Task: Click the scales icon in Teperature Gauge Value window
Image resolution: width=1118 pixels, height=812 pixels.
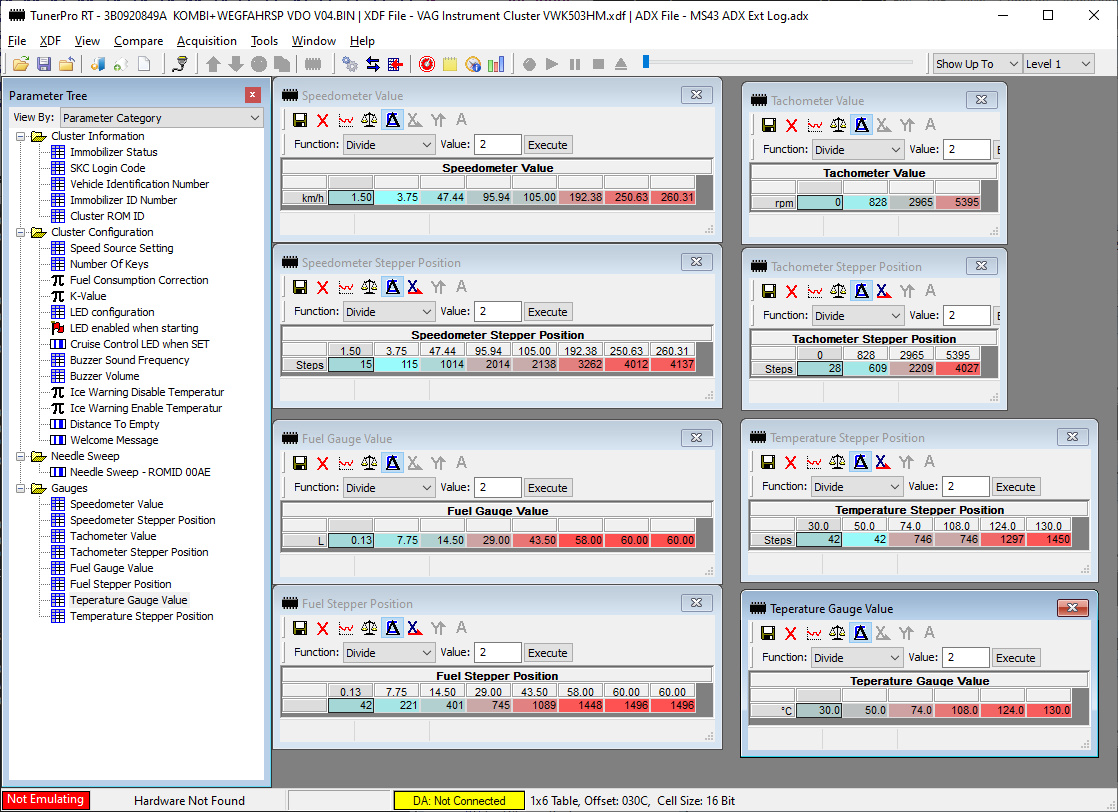Action: 837,633
